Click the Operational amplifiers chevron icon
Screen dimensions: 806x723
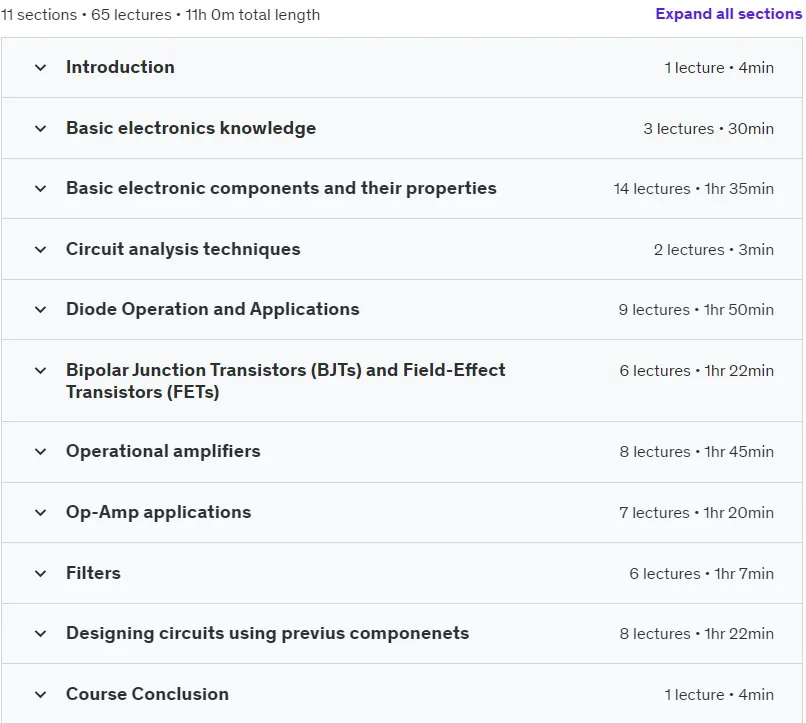41,452
